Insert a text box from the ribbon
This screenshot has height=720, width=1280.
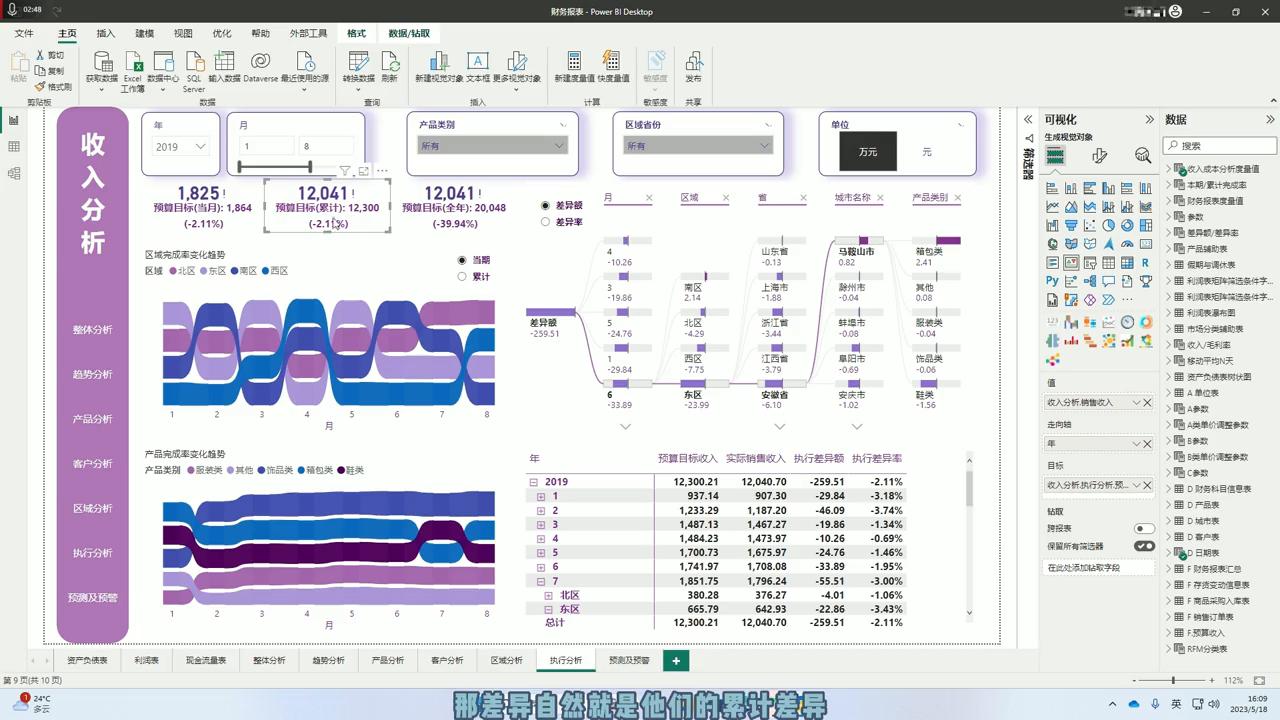tap(478, 62)
